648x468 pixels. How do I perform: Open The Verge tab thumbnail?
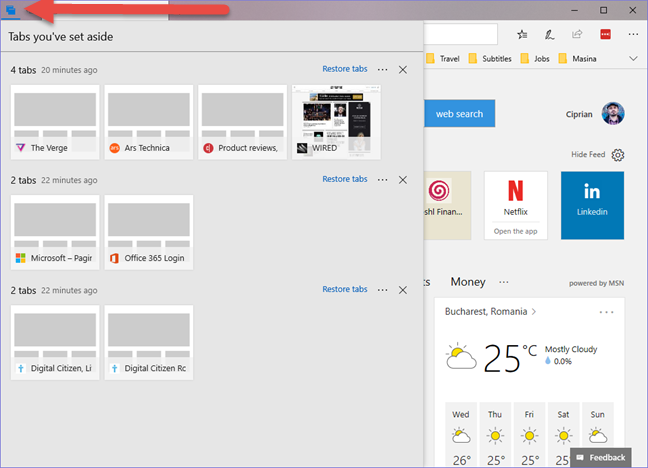click(x=55, y=122)
